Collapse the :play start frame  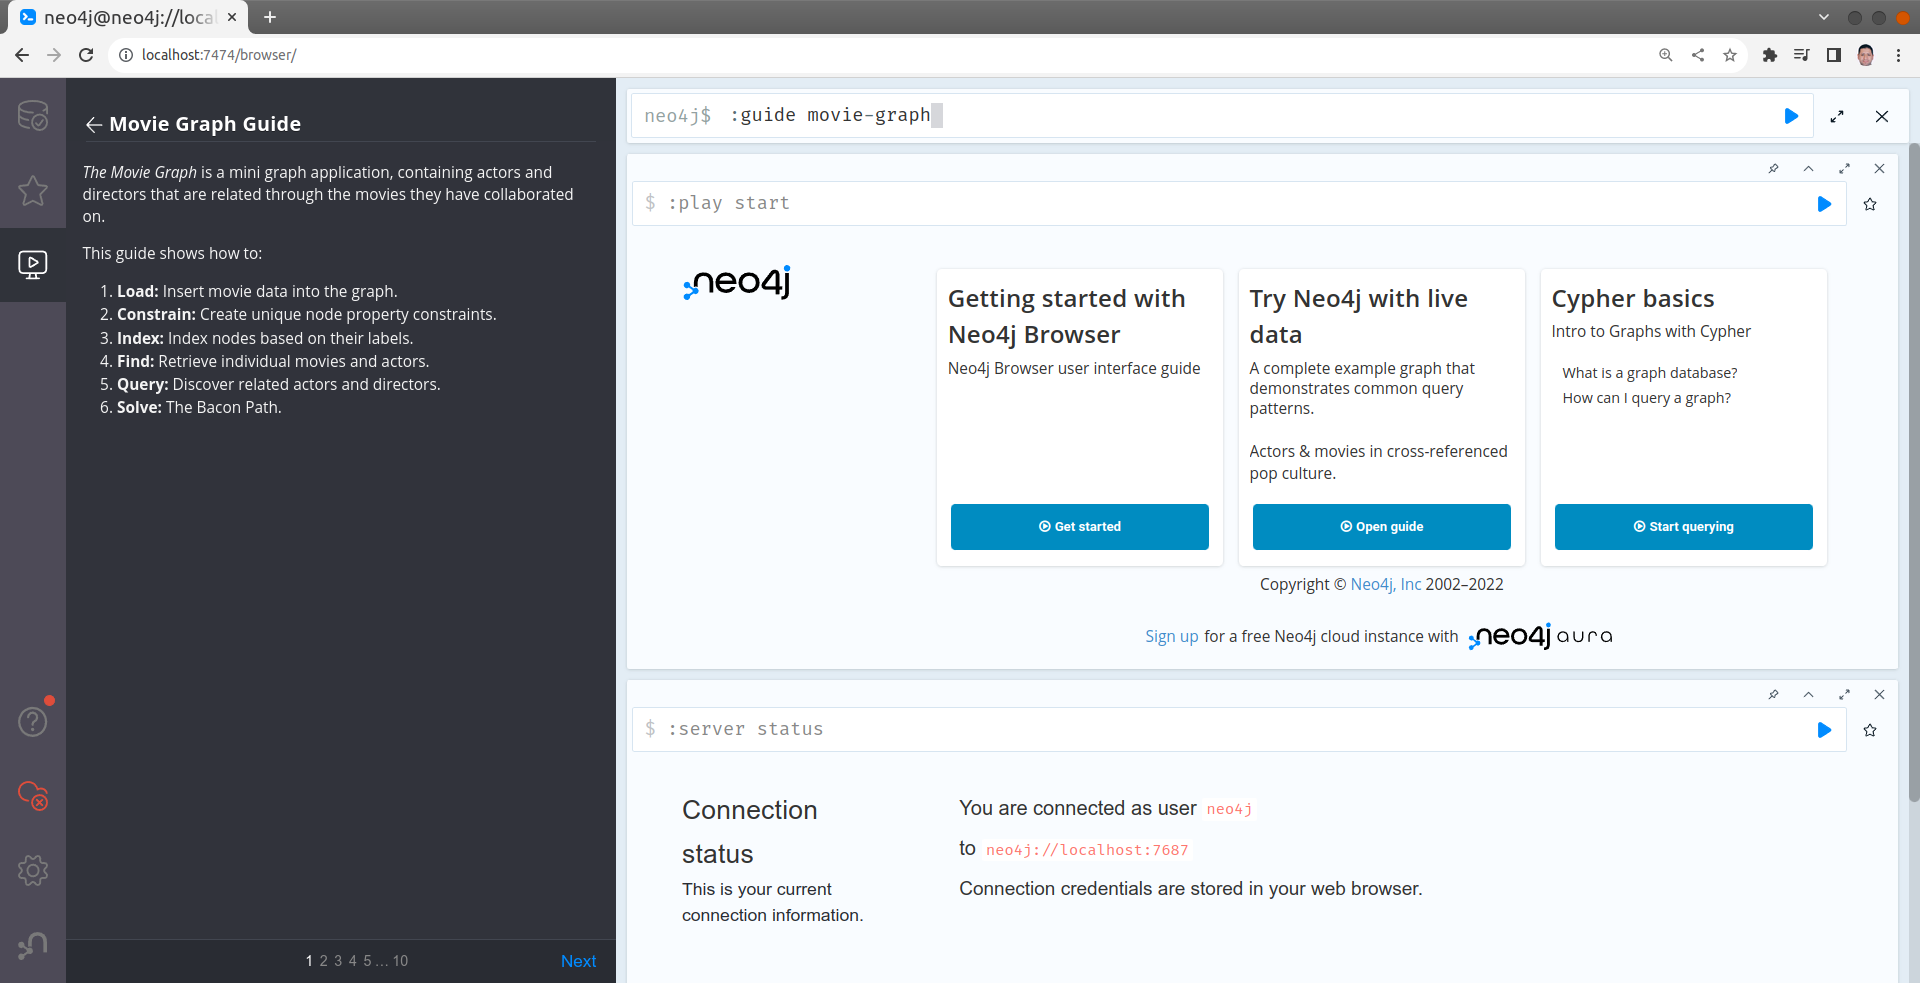[1808, 168]
